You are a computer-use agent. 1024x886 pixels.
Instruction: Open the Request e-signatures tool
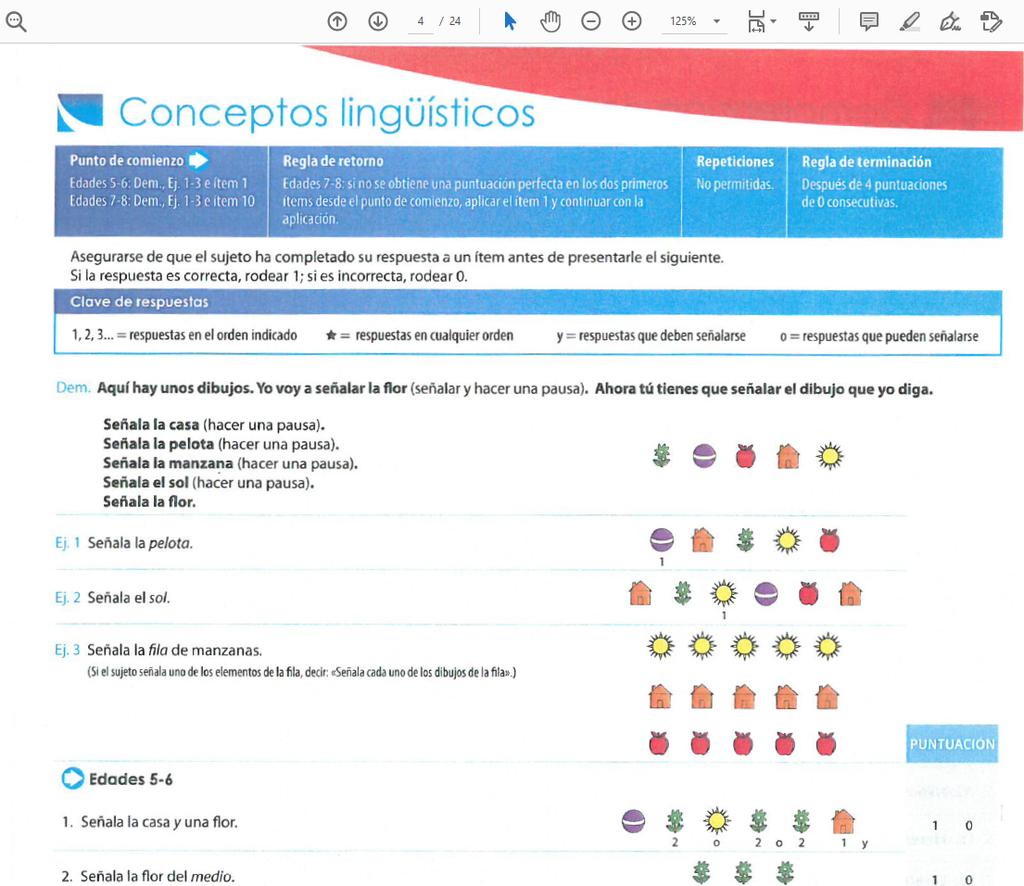coord(989,20)
